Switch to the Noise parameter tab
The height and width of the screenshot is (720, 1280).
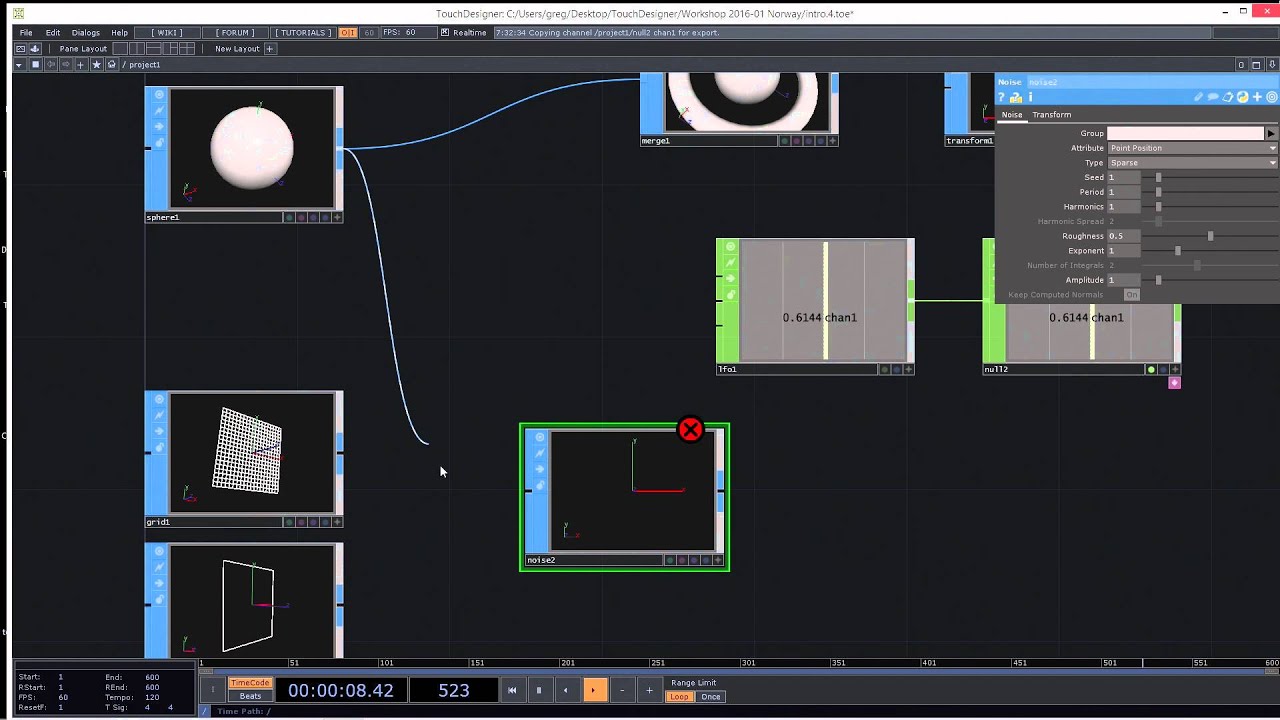pos(1013,115)
